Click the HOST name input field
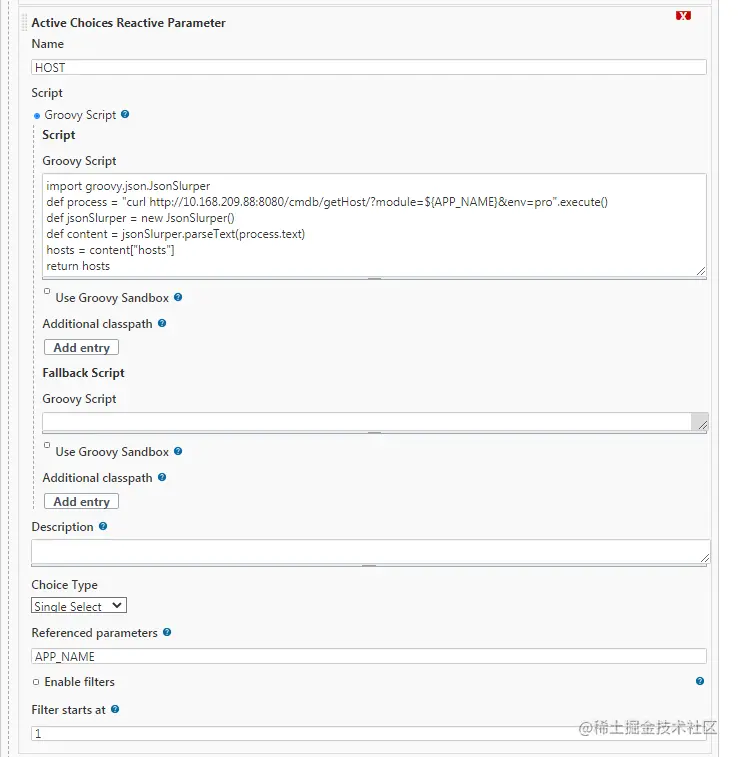 [368, 67]
